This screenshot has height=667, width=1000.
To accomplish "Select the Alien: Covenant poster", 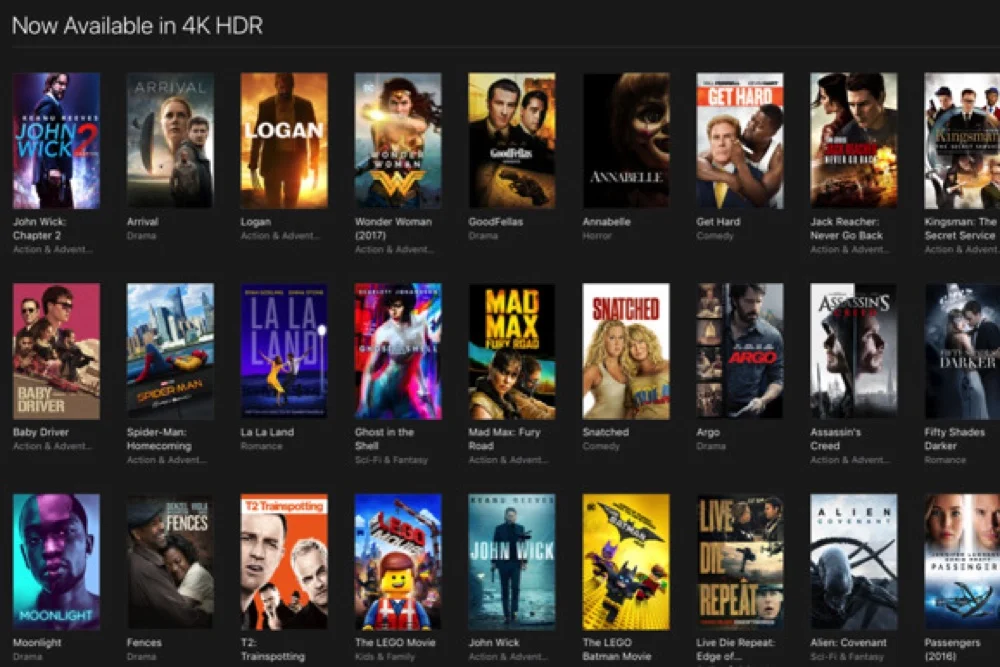I will pos(853,562).
